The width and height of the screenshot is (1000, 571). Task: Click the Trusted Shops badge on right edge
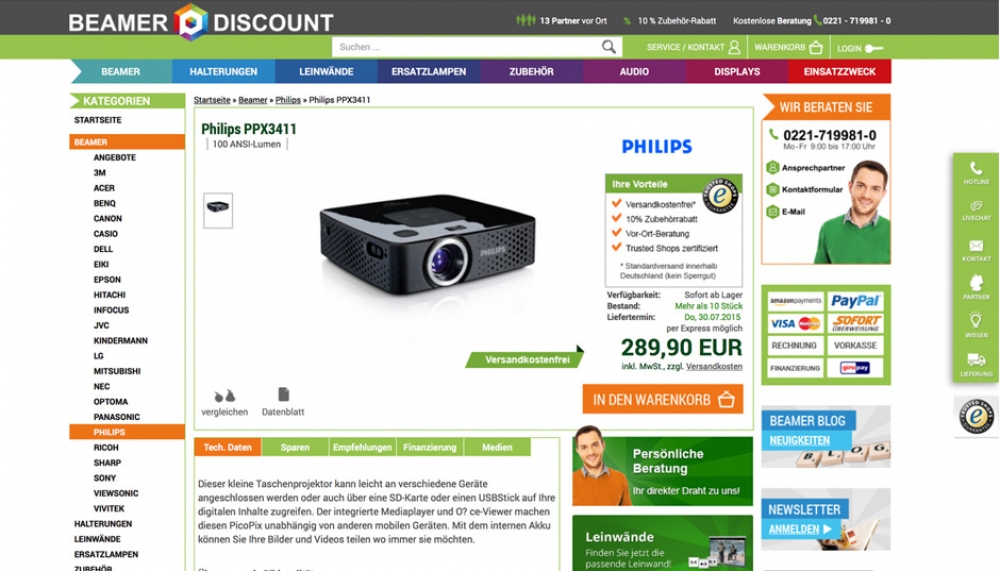(x=976, y=417)
